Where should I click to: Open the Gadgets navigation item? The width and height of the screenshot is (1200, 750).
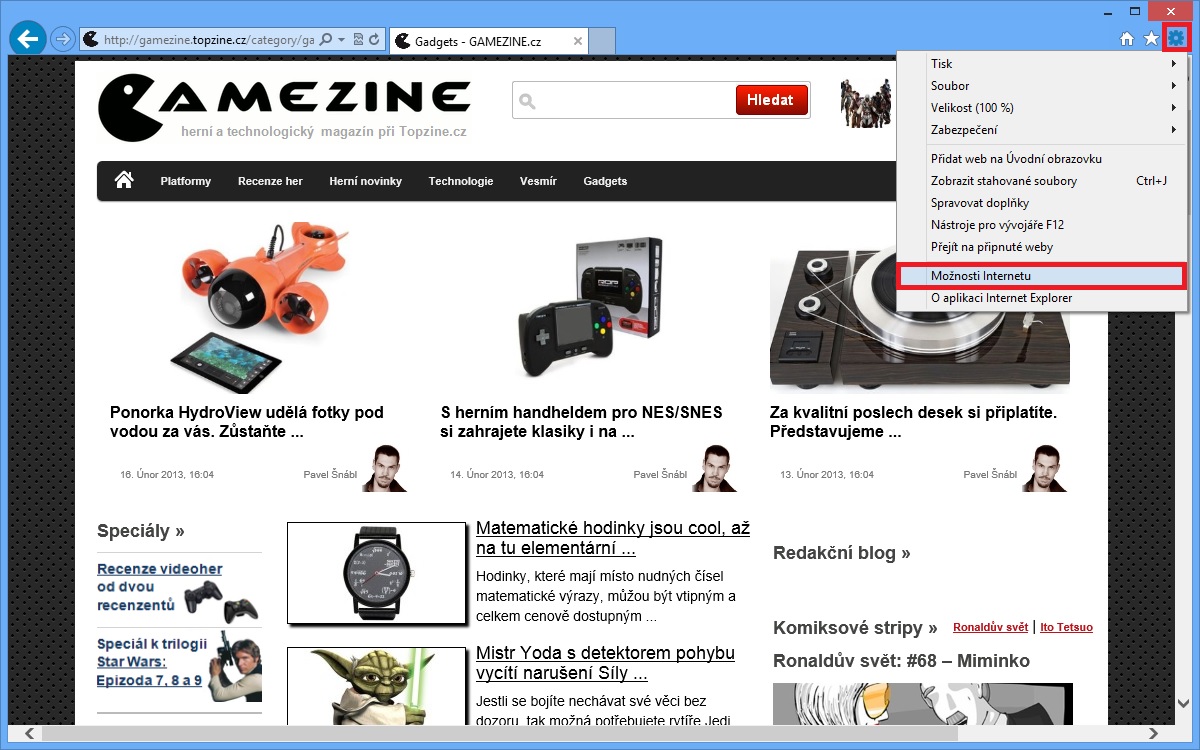click(x=605, y=181)
